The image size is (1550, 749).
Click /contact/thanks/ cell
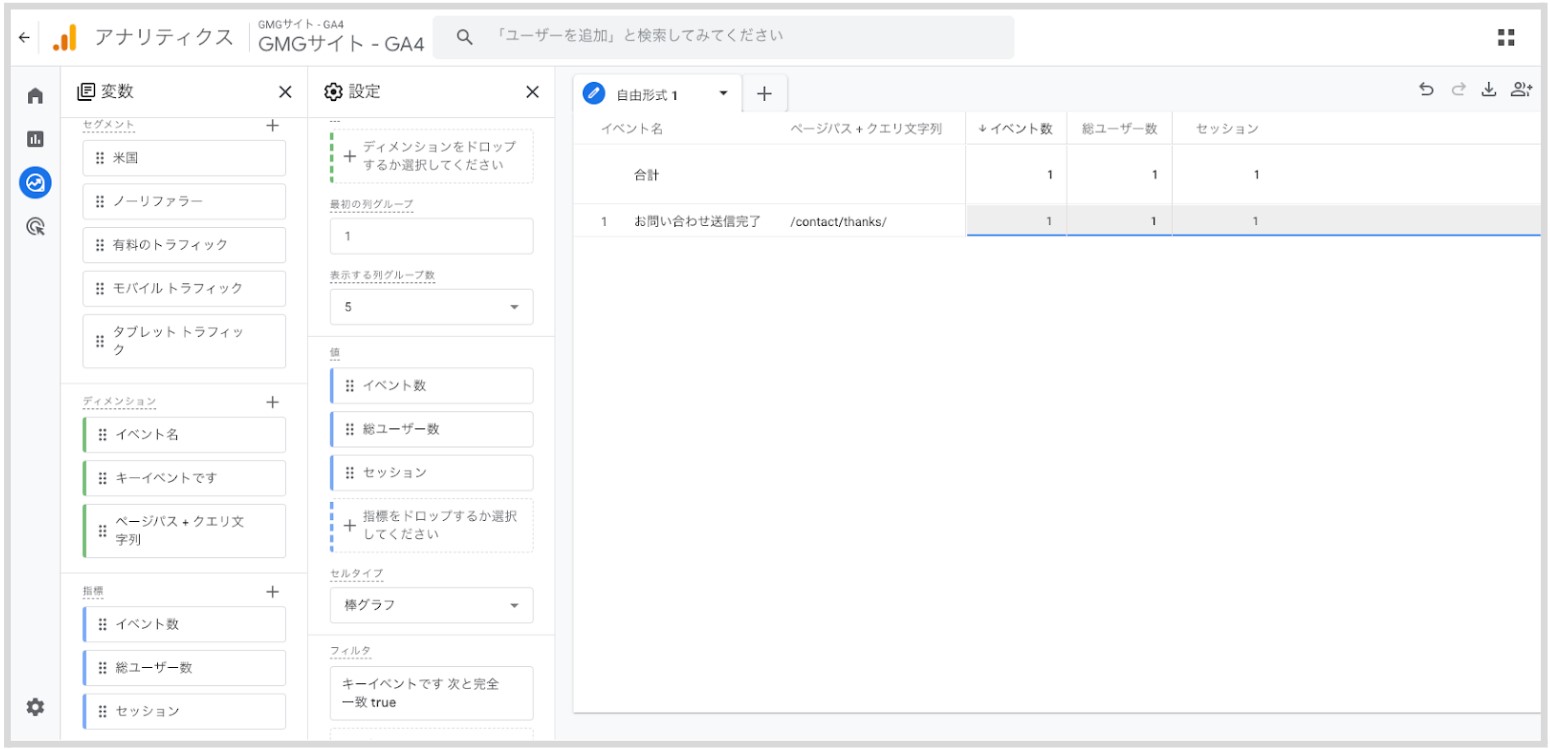pyautogui.click(x=838, y=222)
